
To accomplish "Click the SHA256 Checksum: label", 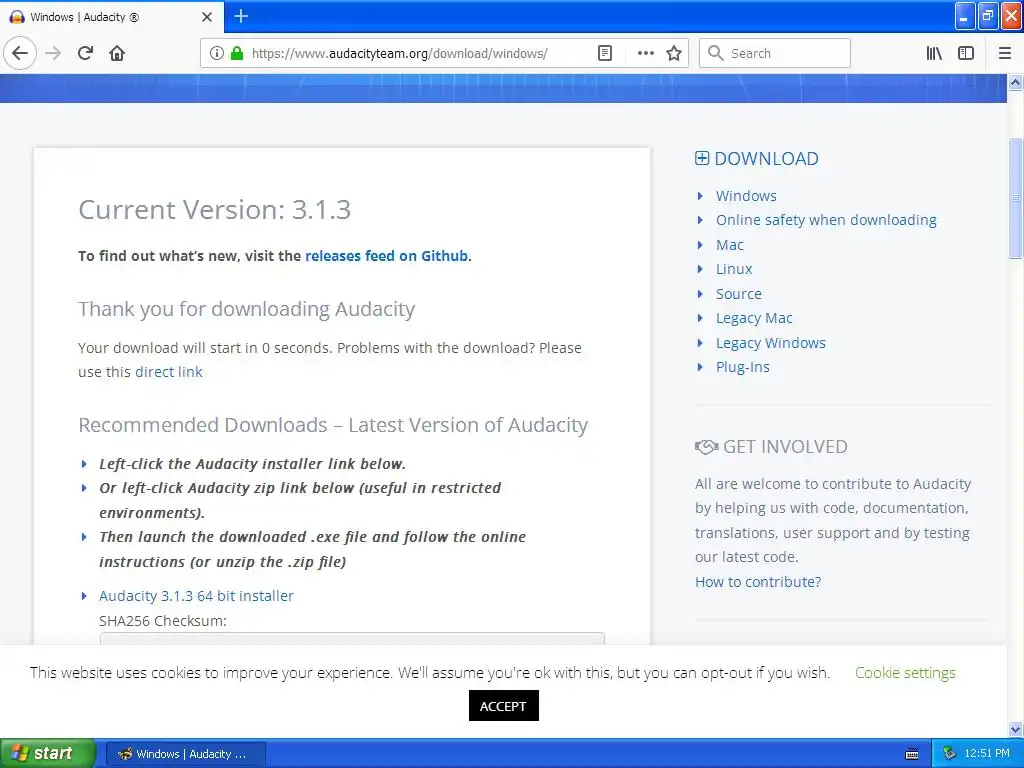I will [x=163, y=620].
